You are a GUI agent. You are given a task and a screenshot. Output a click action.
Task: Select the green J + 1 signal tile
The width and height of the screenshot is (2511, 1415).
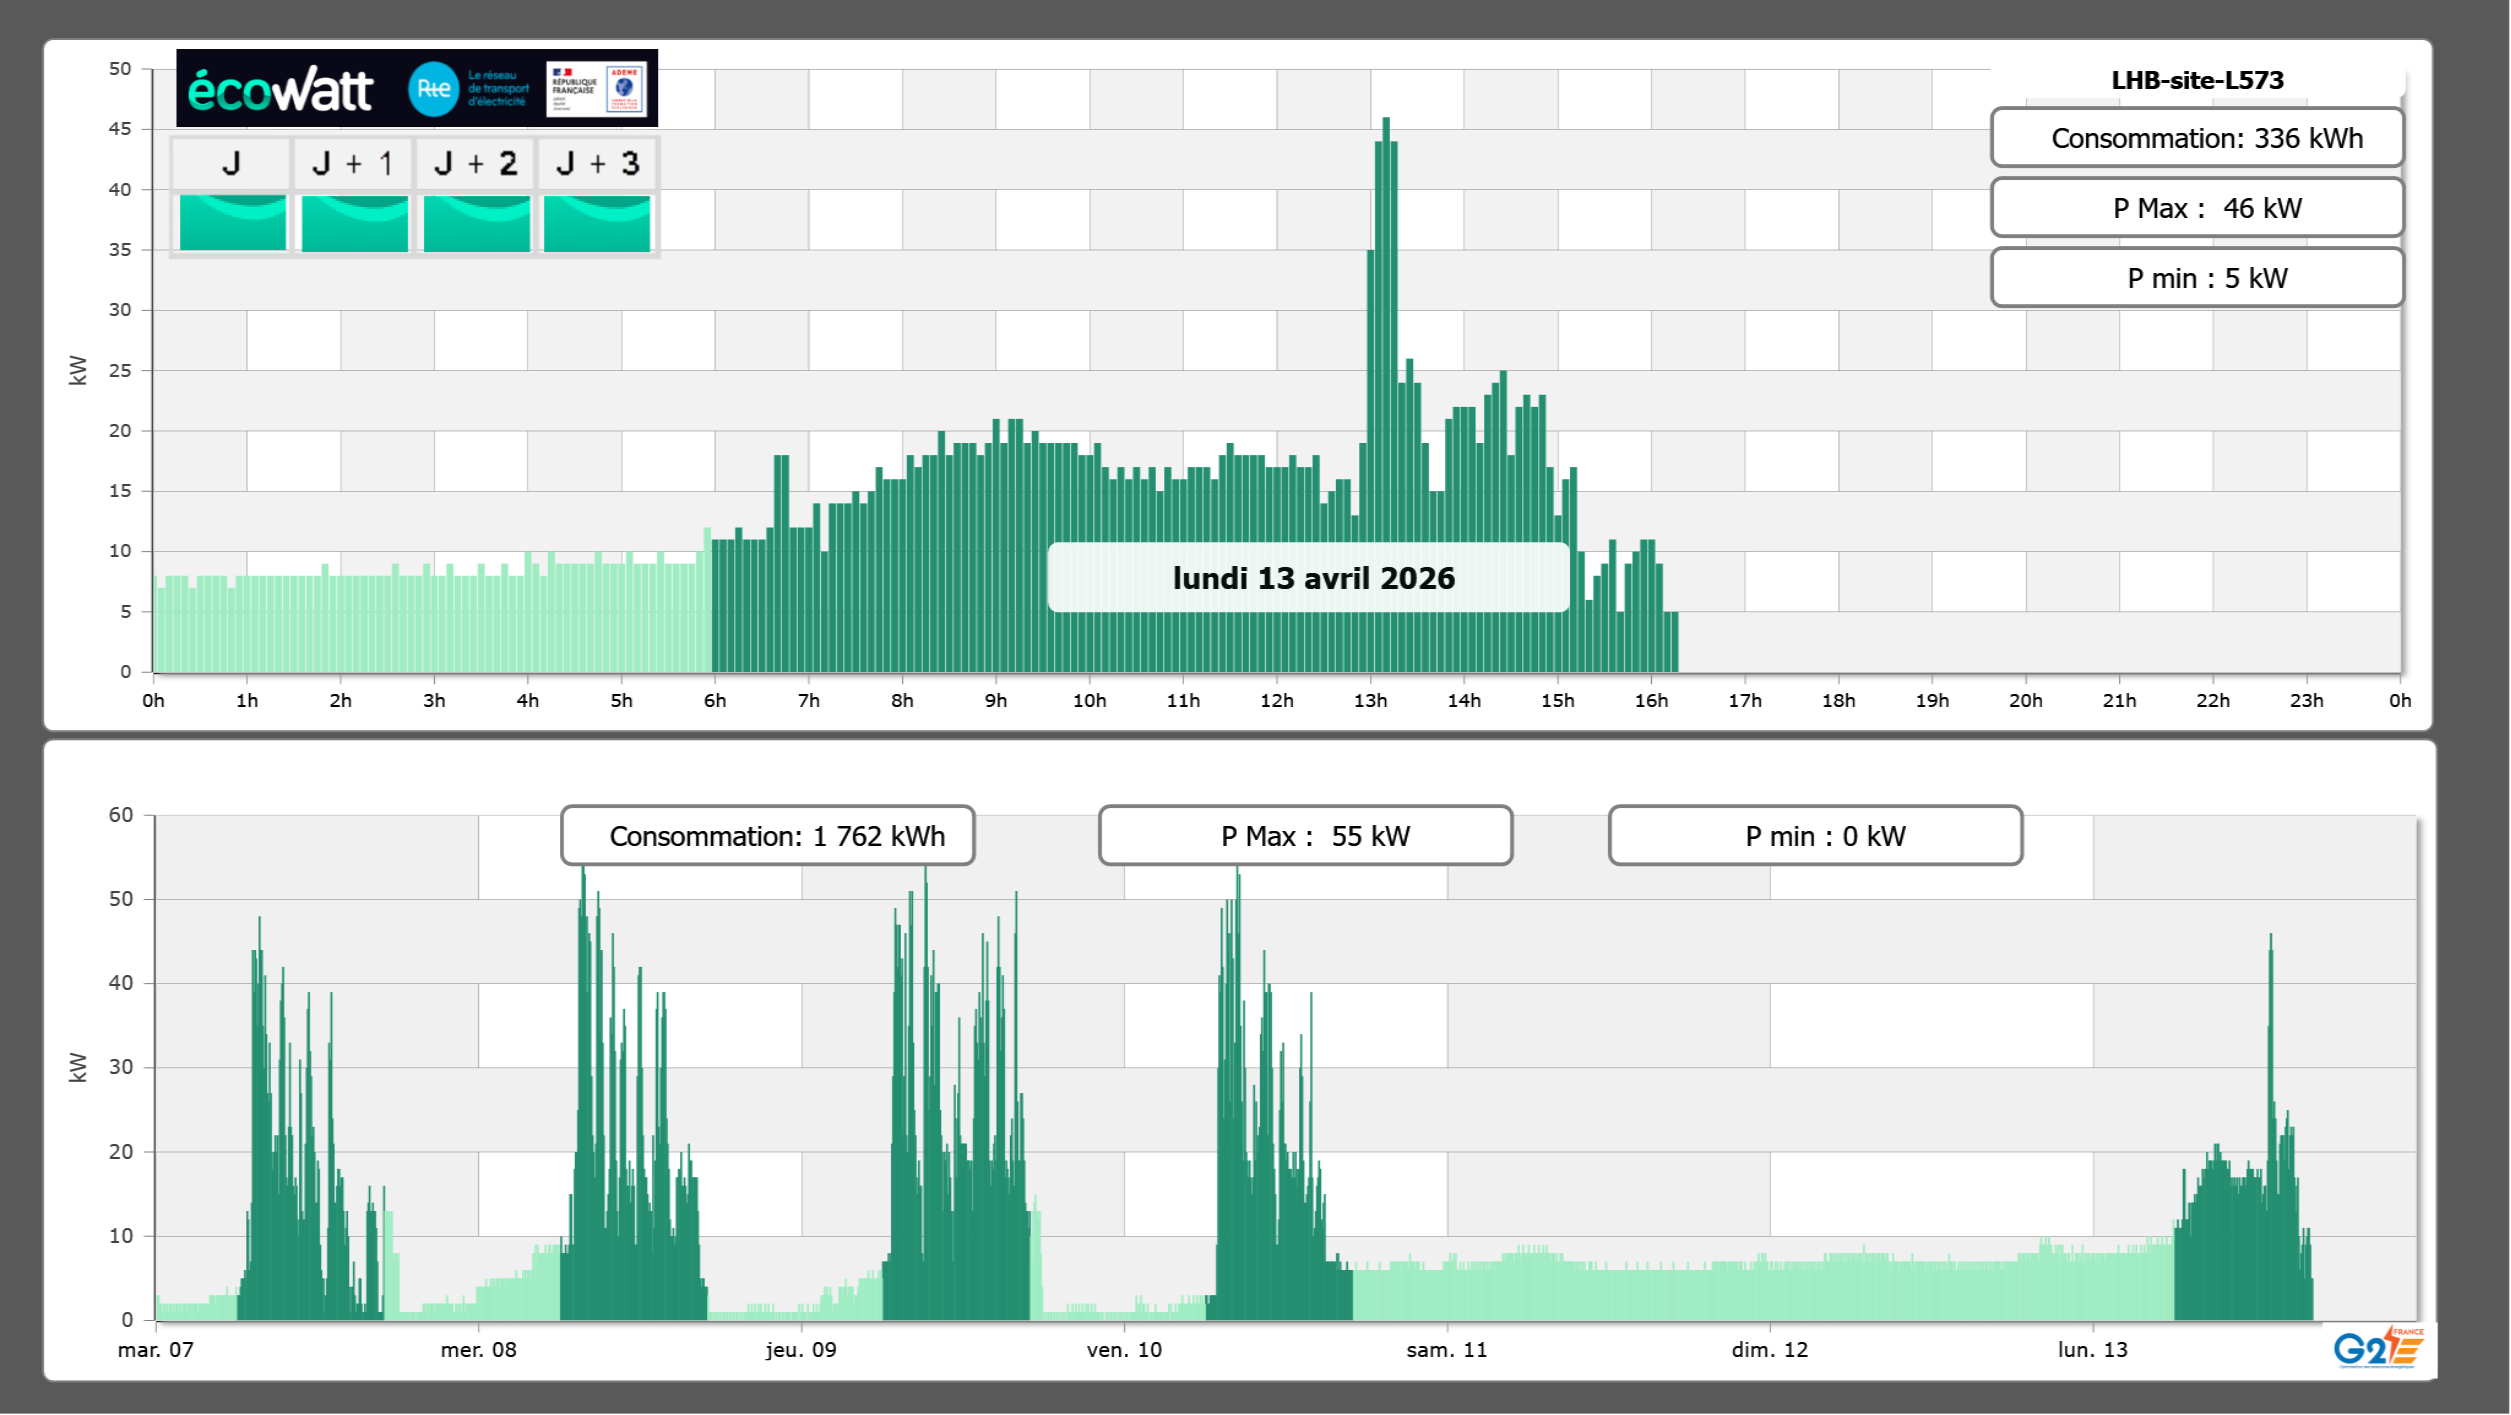pyautogui.click(x=354, y=222)
